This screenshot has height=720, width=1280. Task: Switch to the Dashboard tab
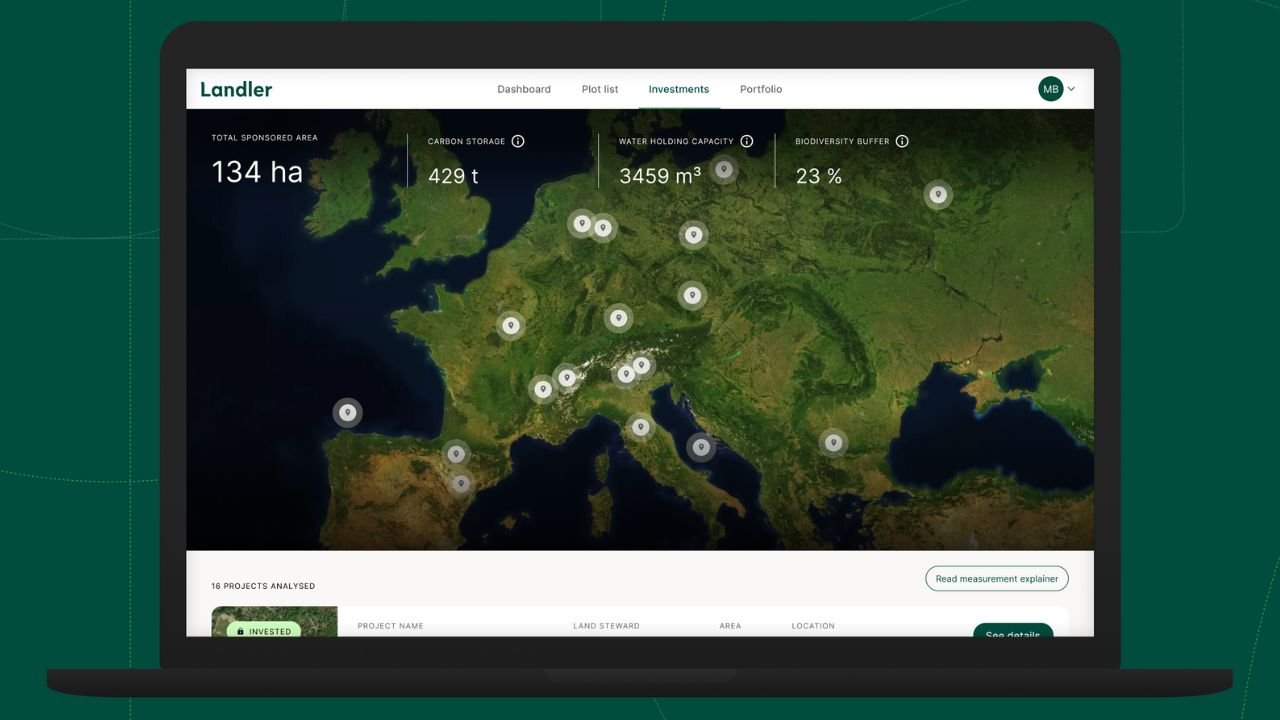(524, 89)
